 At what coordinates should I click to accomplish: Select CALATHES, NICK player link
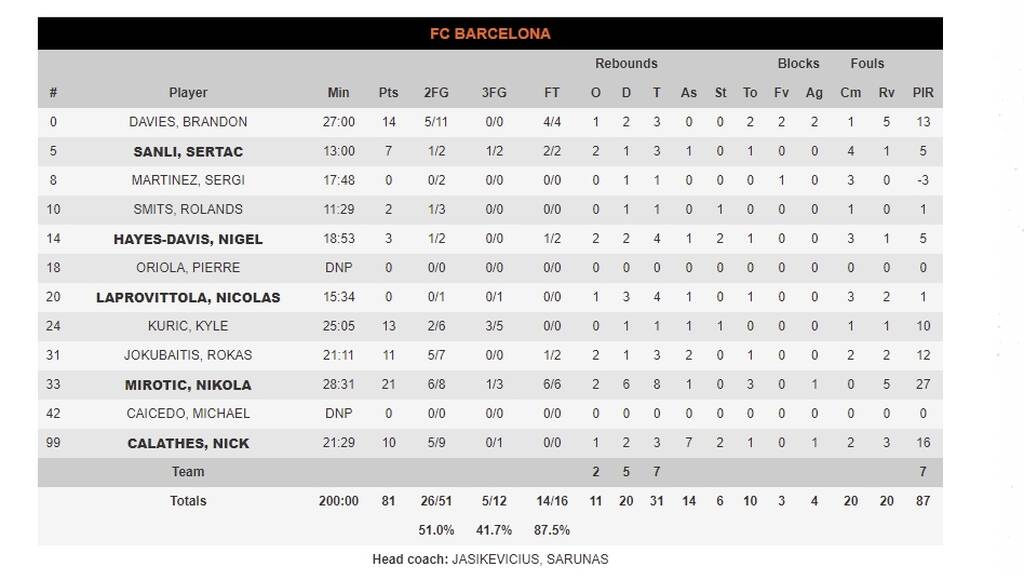tap(188, 444)
